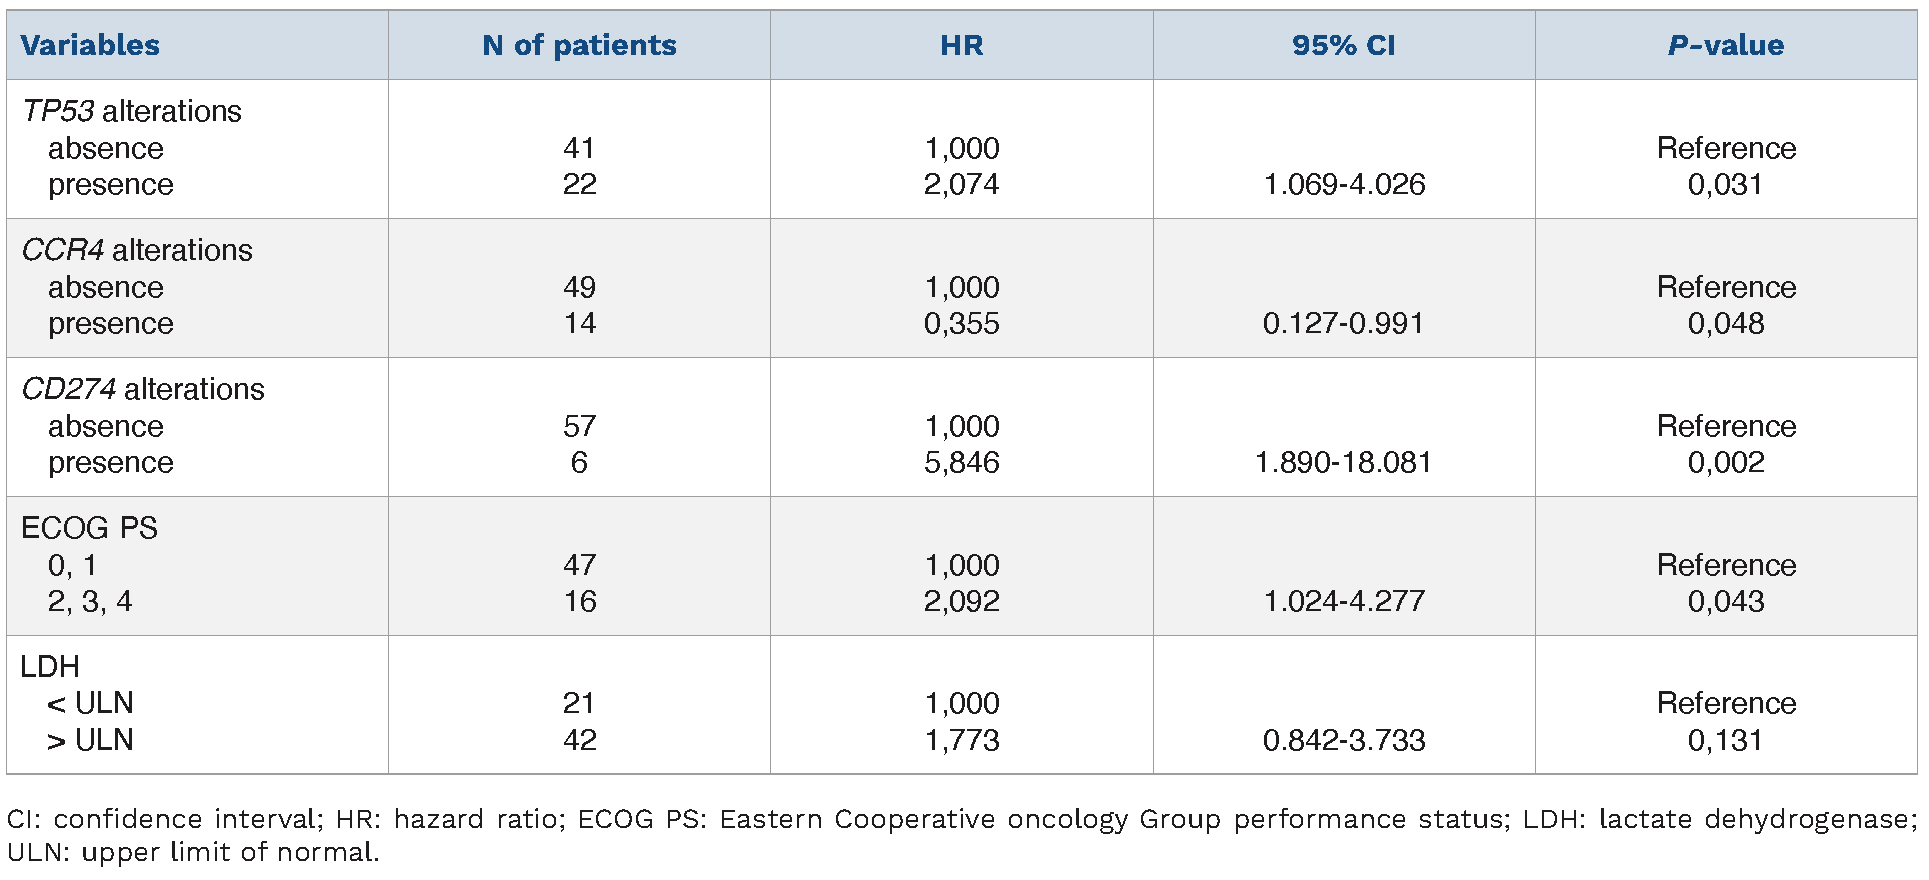This screenshot has height=880, width=1929.
Task: Click the Variables column header
Action: pyautogui.click(x=90, y=45)
